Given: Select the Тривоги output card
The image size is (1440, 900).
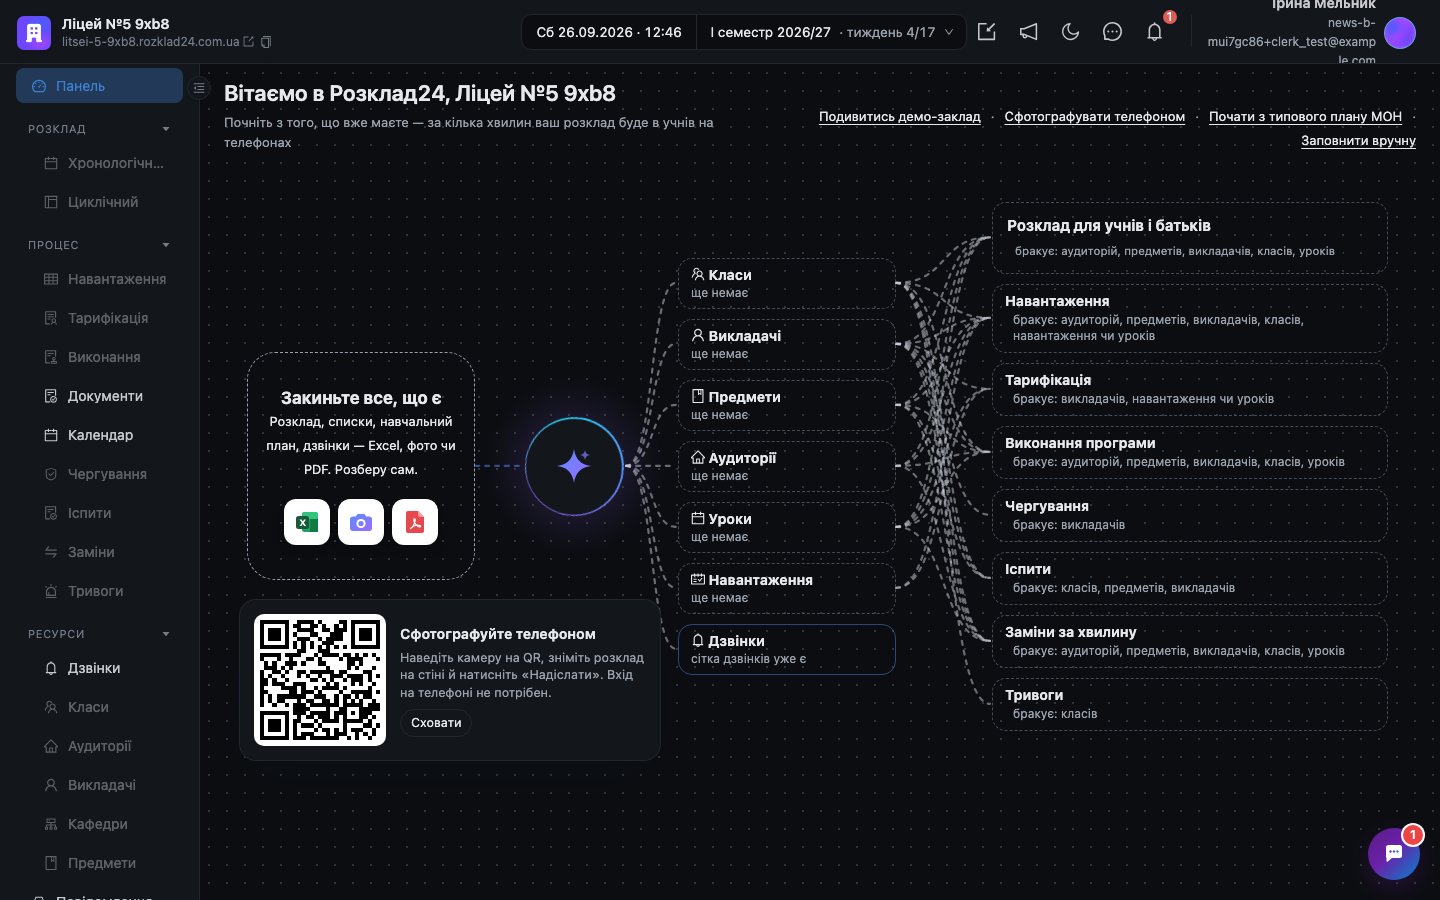Looking at the screenshot, I should 1190,704.
